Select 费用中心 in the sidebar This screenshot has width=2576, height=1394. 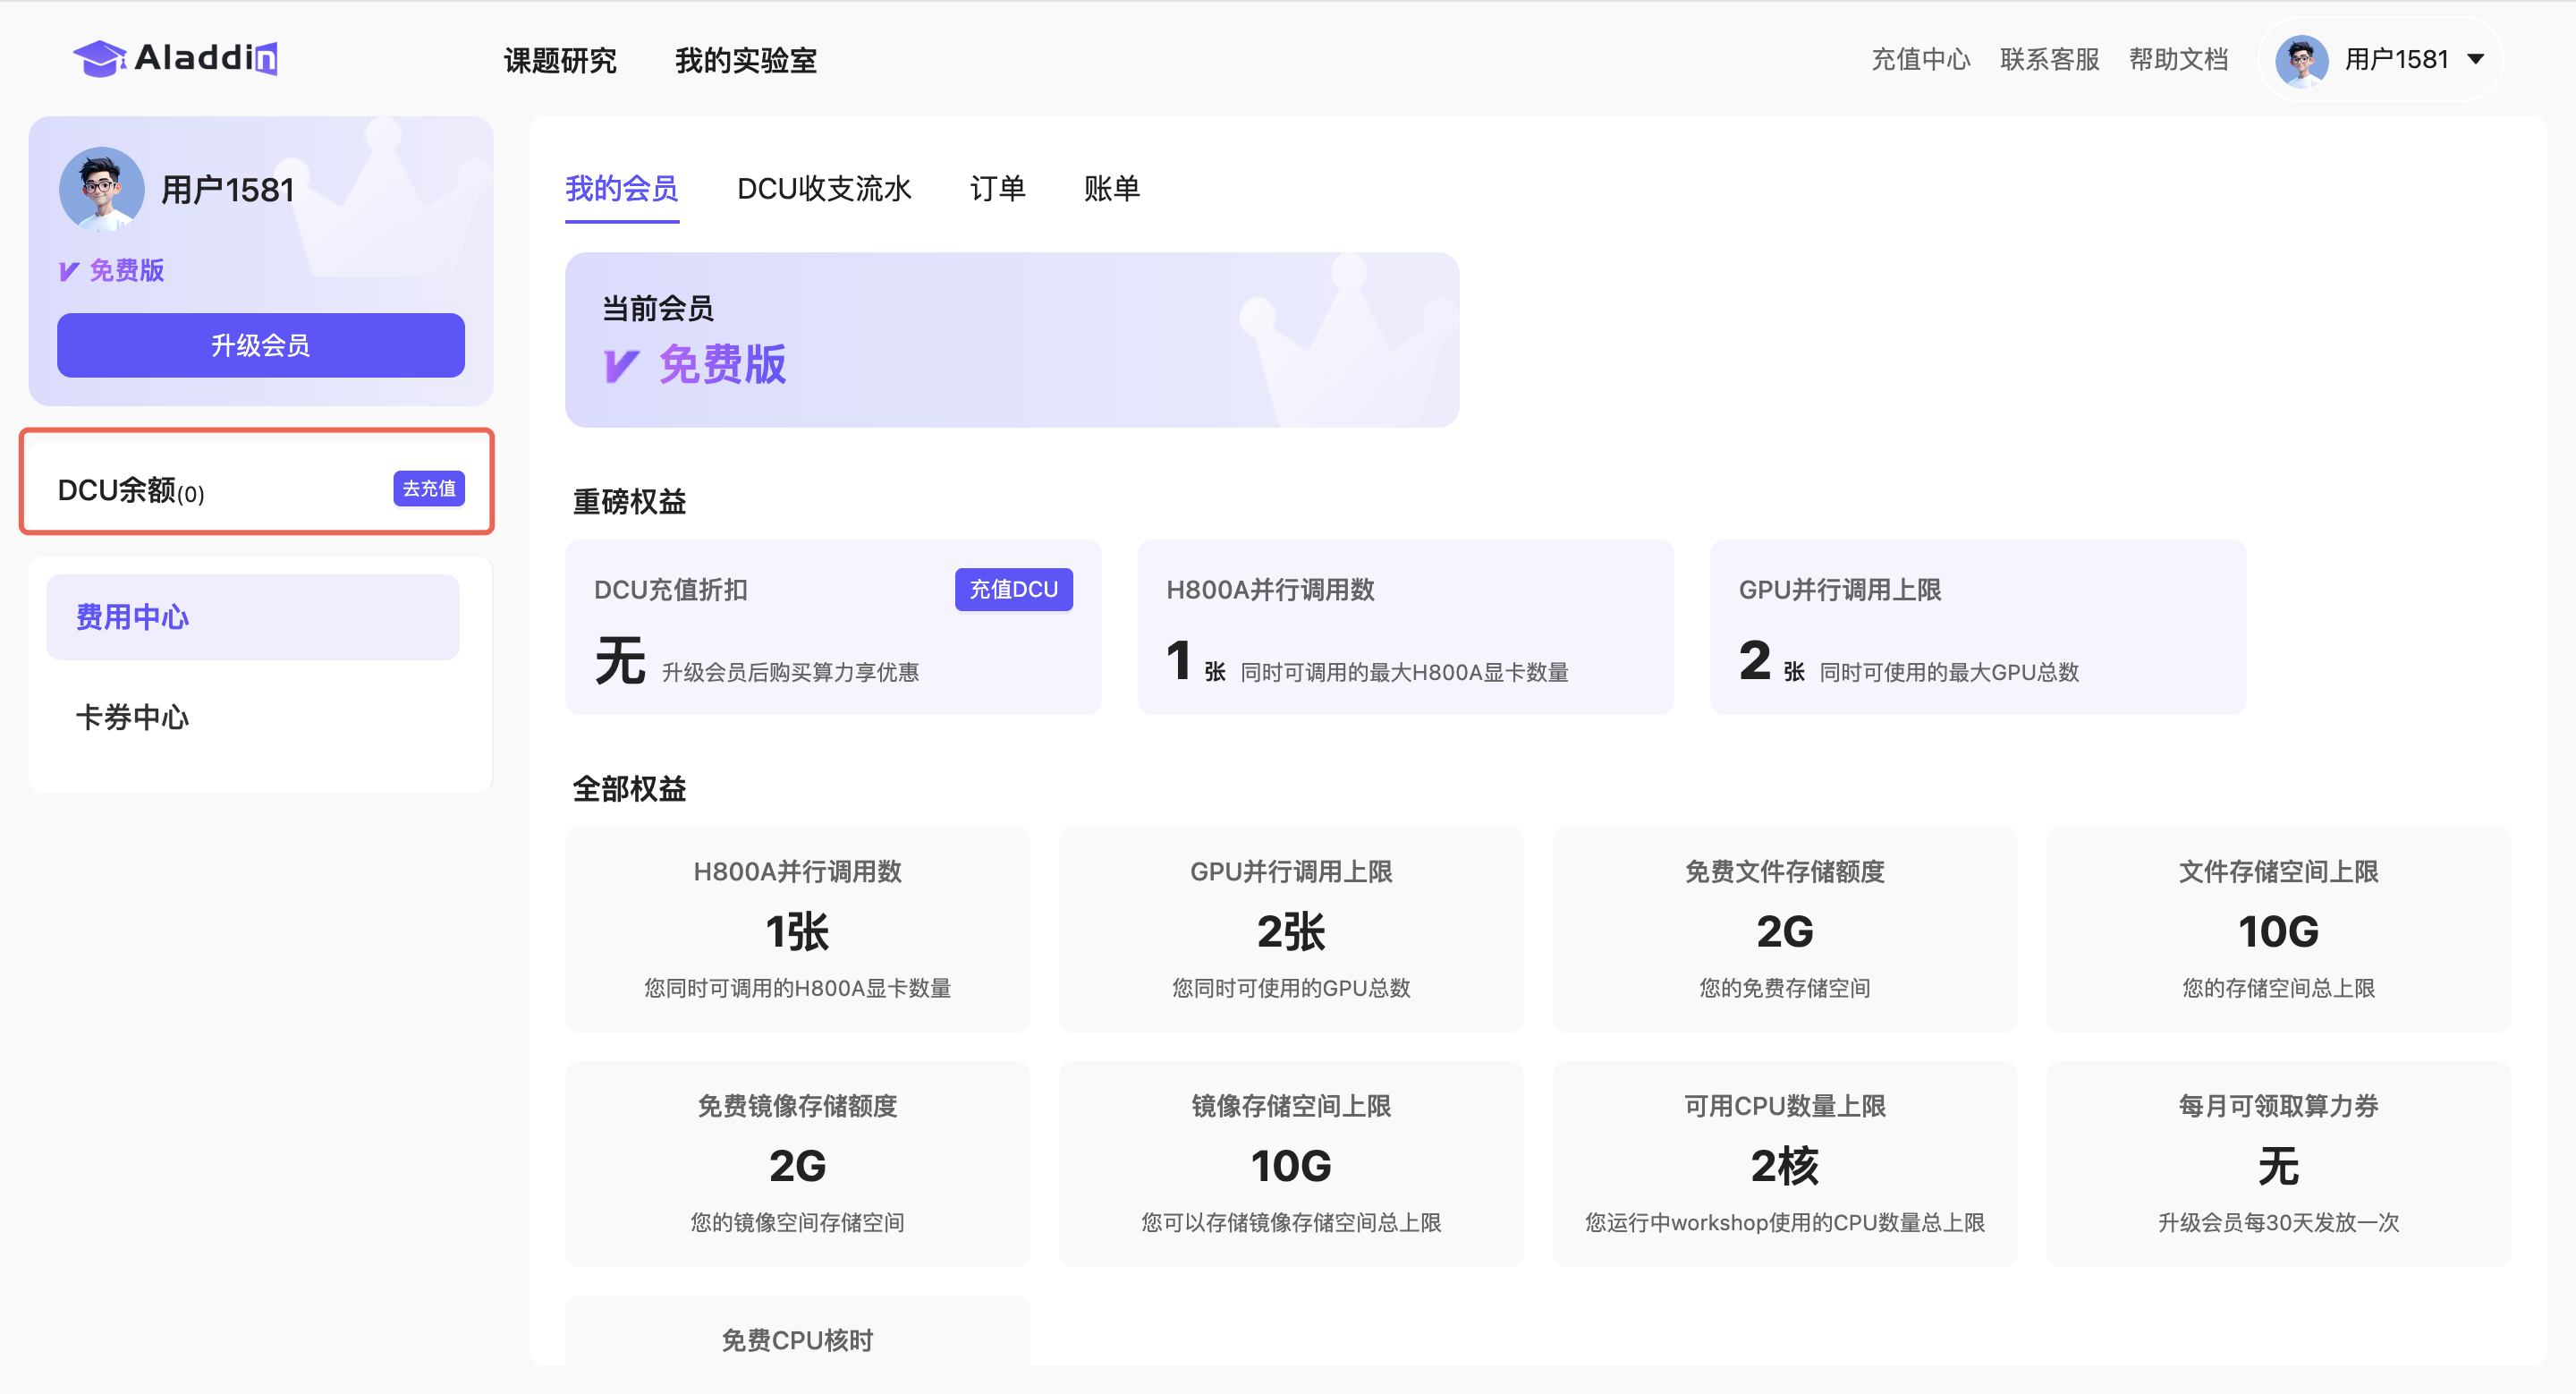pos(132,617)
